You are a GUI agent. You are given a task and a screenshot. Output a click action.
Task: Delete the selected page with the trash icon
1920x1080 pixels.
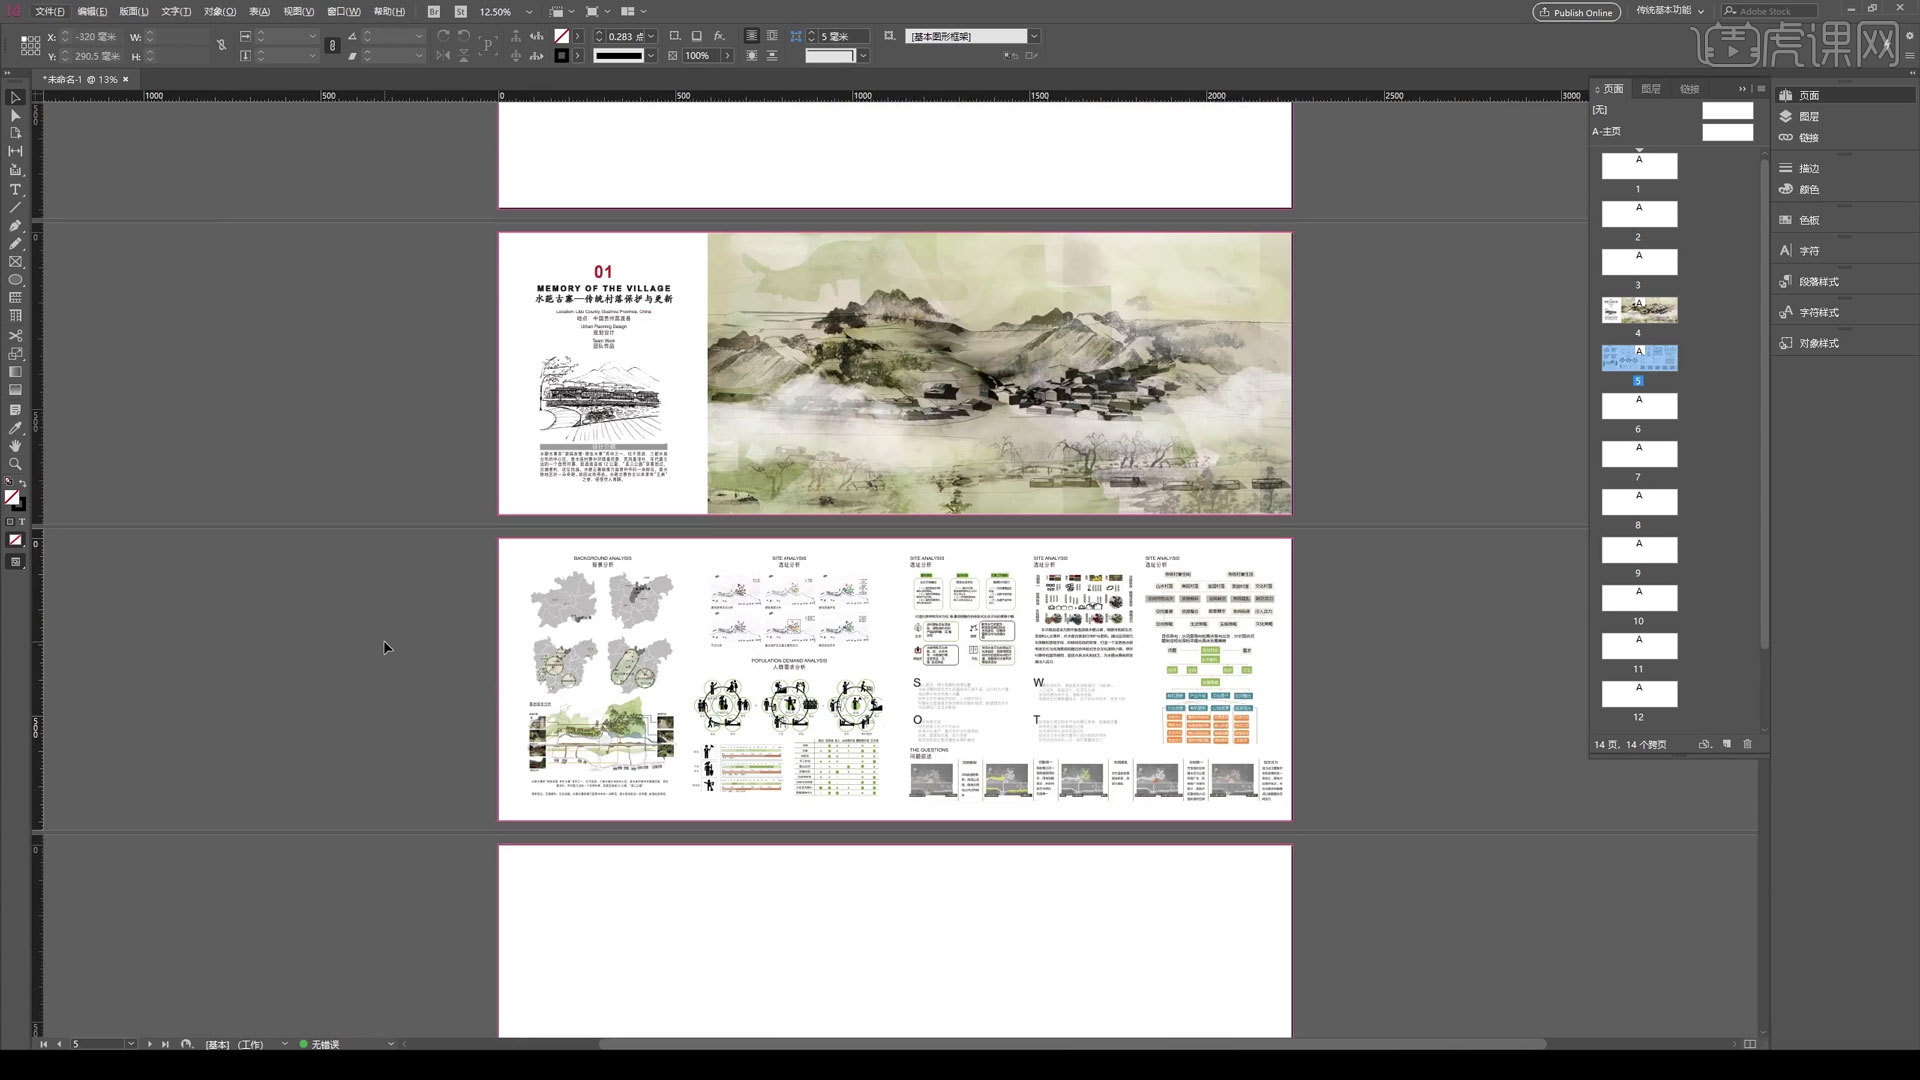coord(1748,744)
